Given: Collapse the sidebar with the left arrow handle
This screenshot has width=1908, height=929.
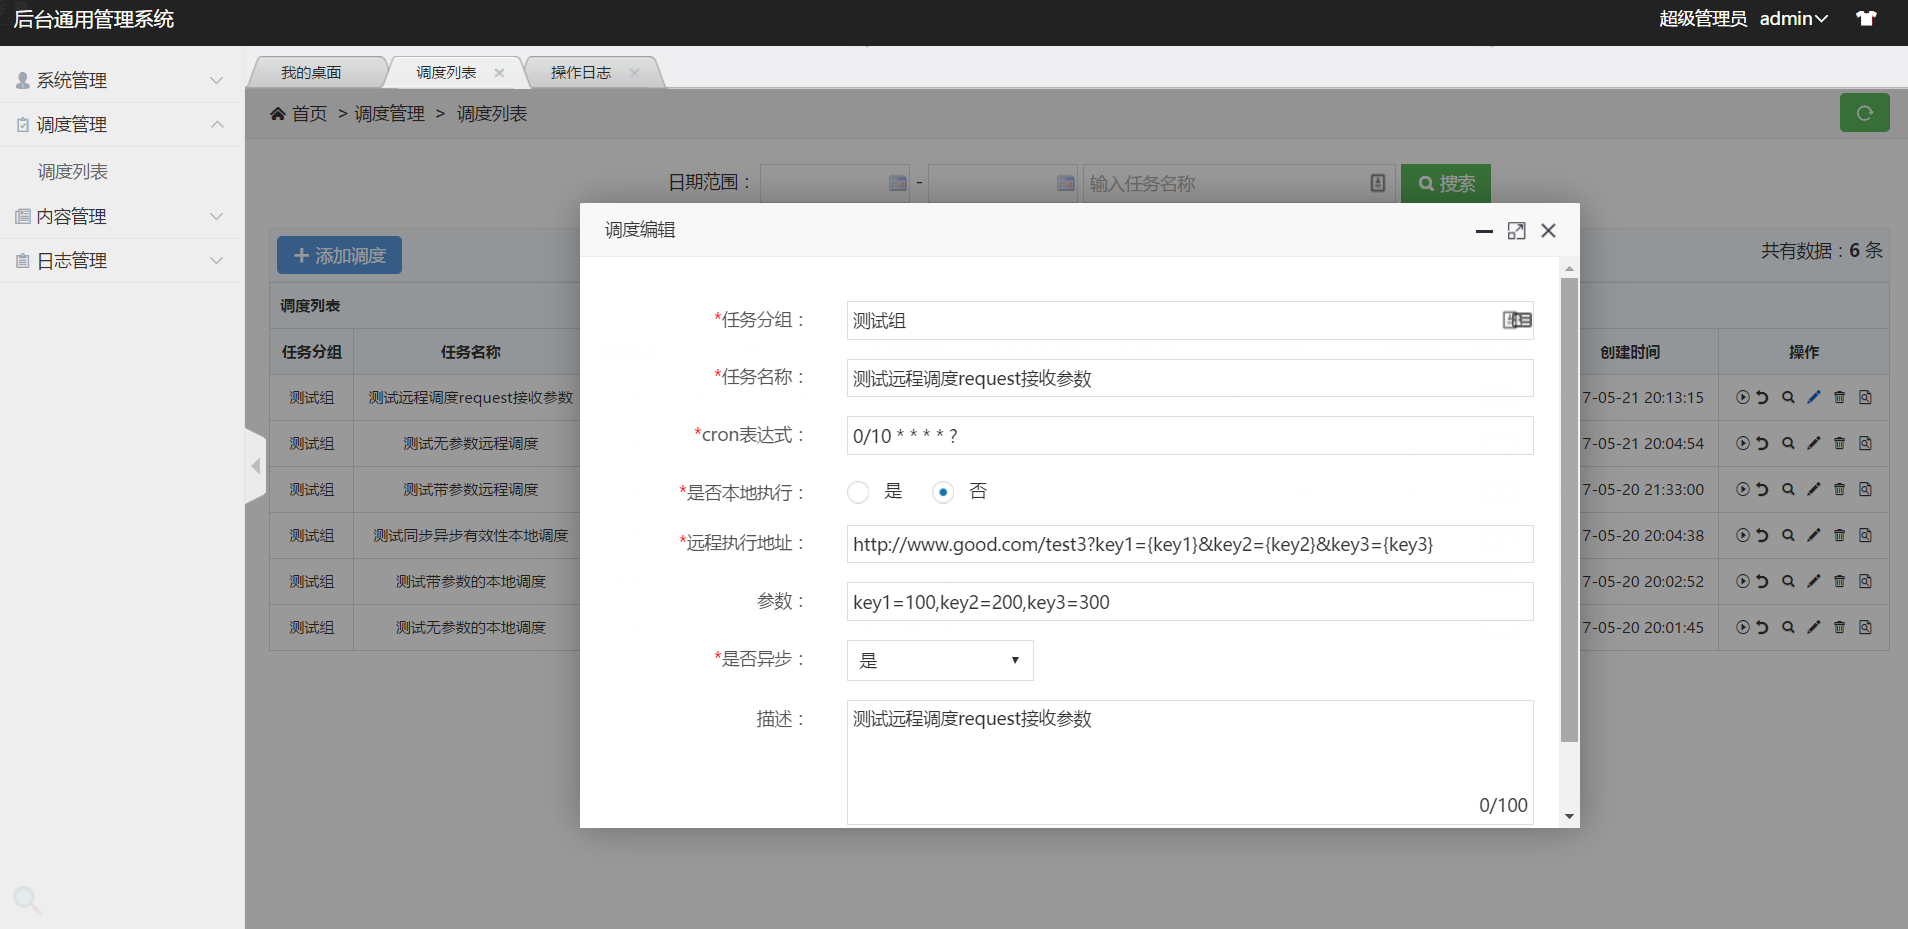Looking at the screenshot, I should tap(255, 466).
